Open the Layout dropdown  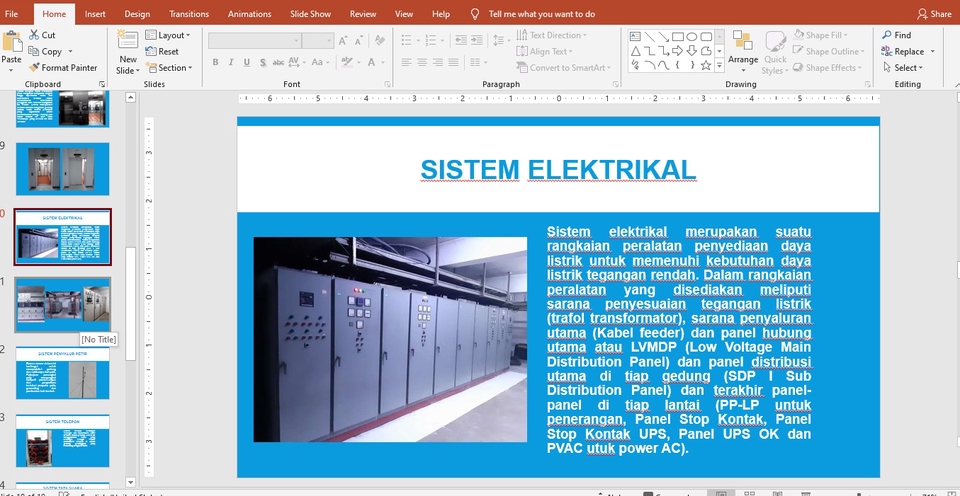pos(168,35)
